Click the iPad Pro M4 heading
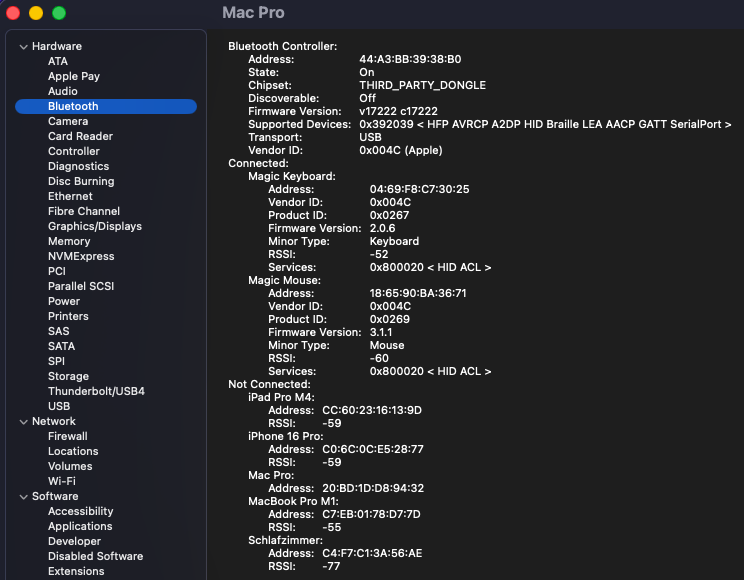The image size is (744, 580). click(281, 397)
